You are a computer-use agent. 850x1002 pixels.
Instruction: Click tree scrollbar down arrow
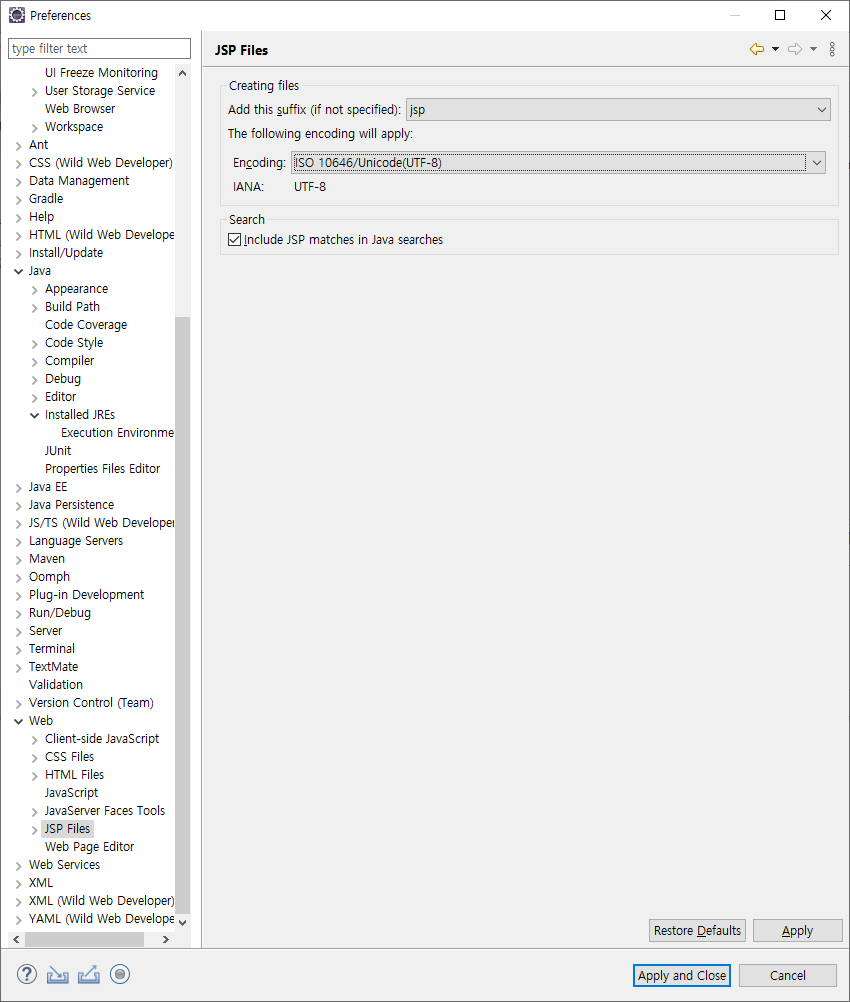pos(182,922)
